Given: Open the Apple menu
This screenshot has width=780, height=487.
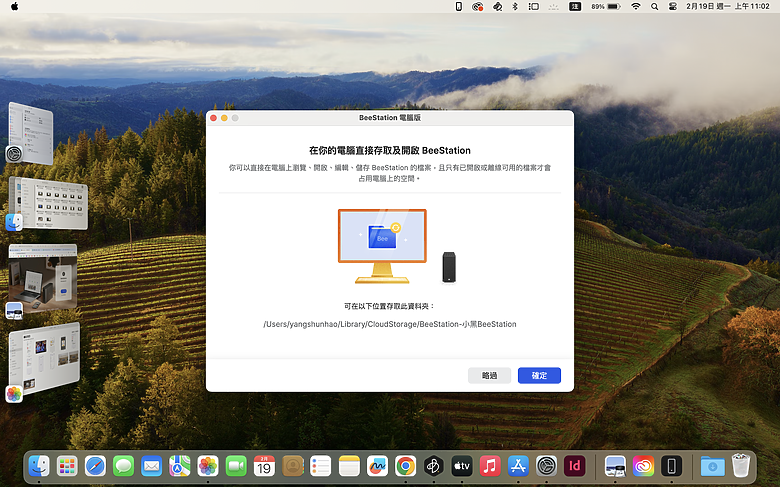Looking at the screenshot, I should [14, 6].
